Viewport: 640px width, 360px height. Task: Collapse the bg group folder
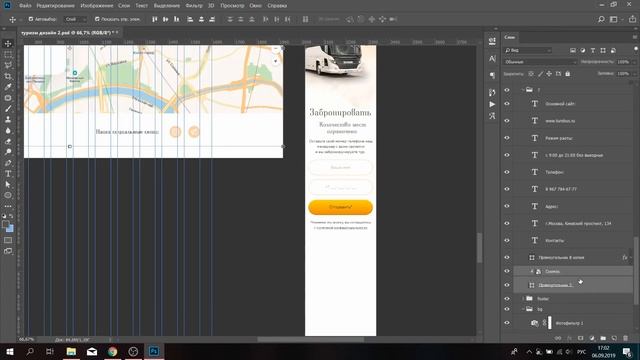click(x=523, y=309)
